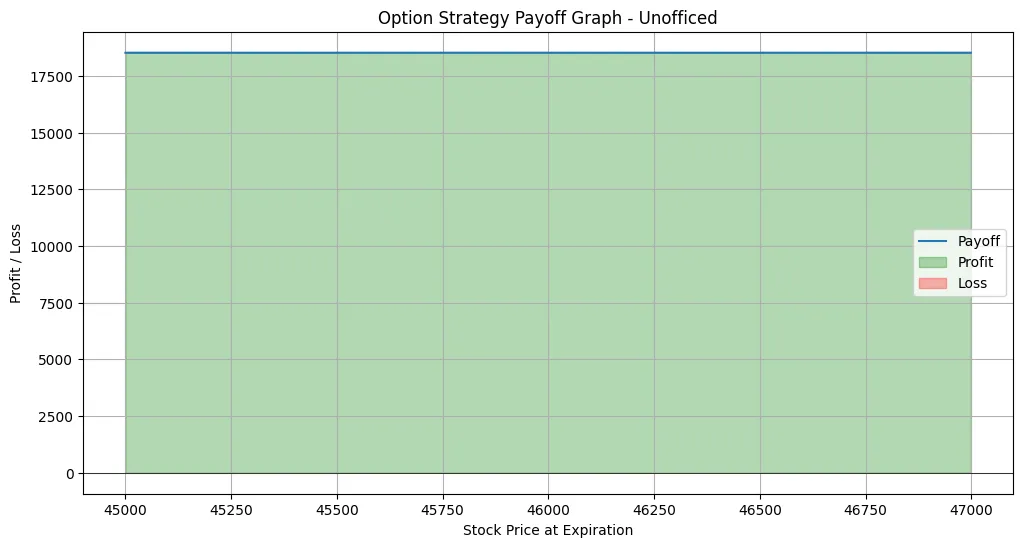This screenshot has width=1023, height=547.
Task: Select the "Profit" legend label
Action: click(x=975, y=262)
